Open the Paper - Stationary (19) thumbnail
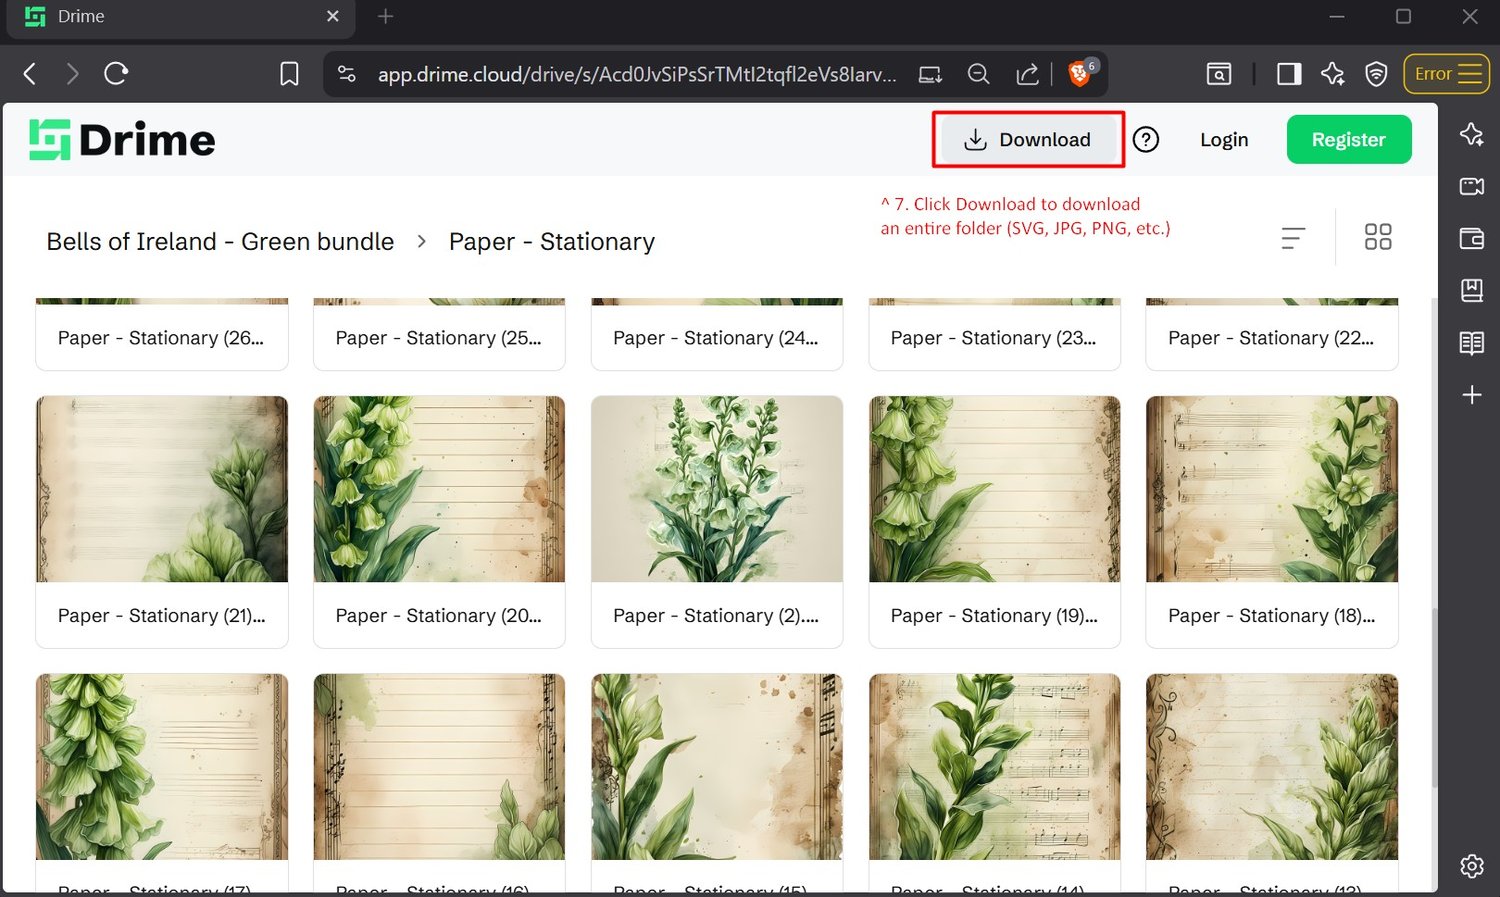Screen dimensions: 1500x897 click(x=995, y=489)
